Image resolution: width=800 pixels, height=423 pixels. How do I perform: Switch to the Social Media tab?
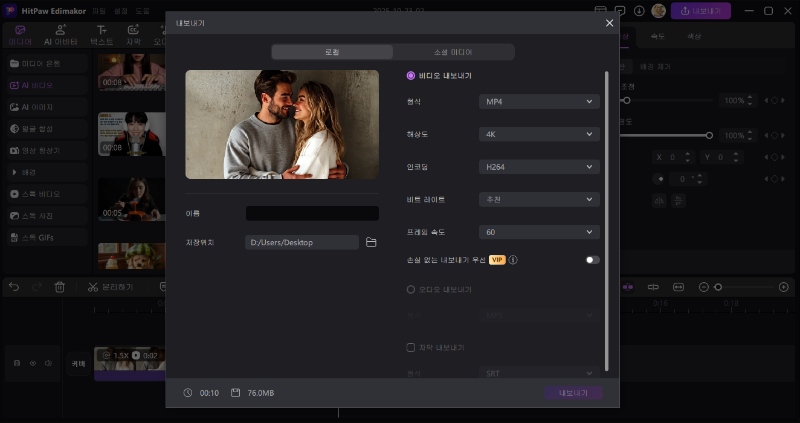click(x=454, y=52)
